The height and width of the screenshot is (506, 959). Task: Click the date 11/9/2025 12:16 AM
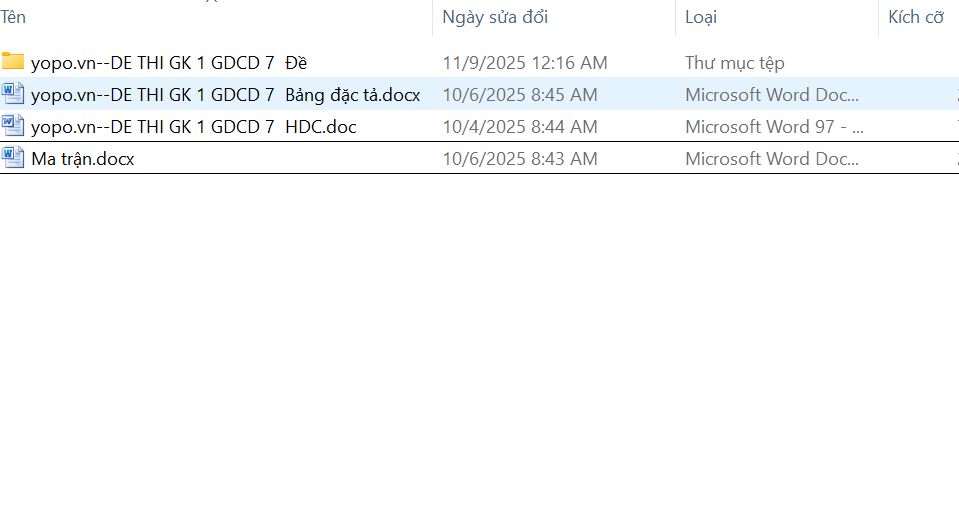pos(524,63)
